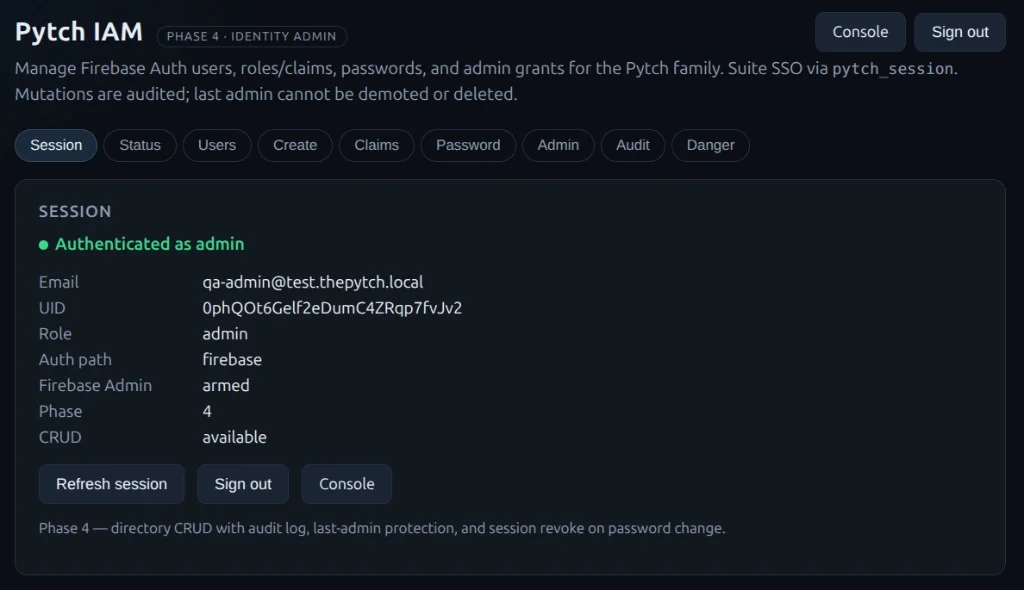The height and width of the screenshot is (590, 1024).
Task: Click Sign out inside the session panel
Action: point(243,484)
